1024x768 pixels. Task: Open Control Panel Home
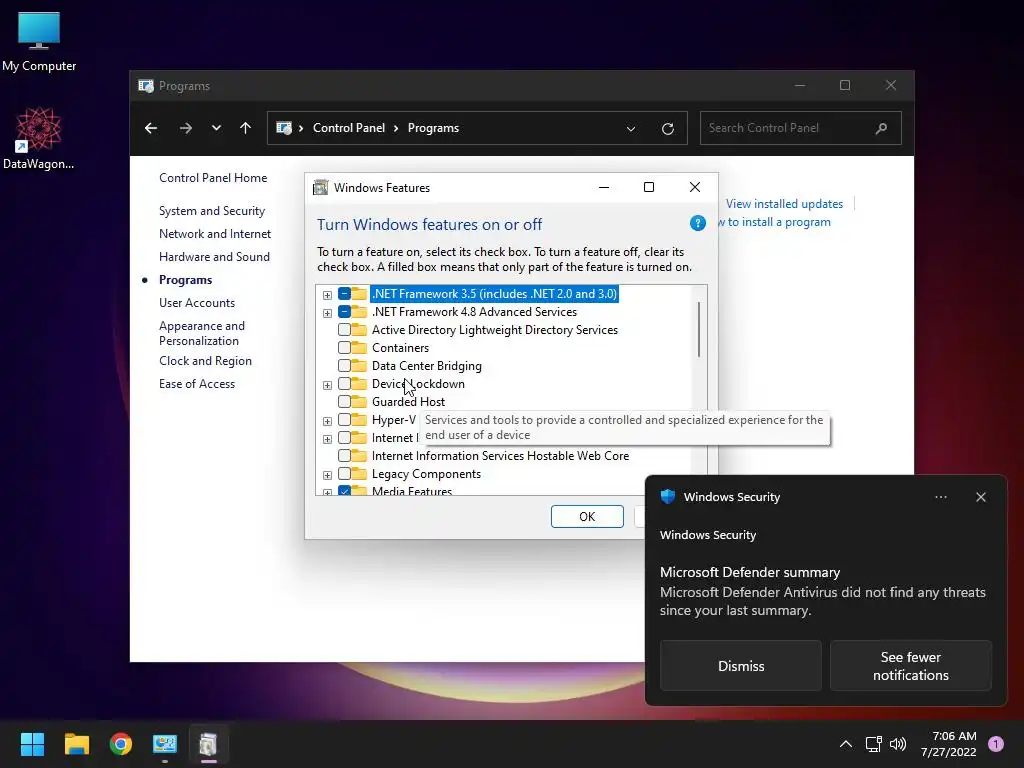tap(213, 178)
